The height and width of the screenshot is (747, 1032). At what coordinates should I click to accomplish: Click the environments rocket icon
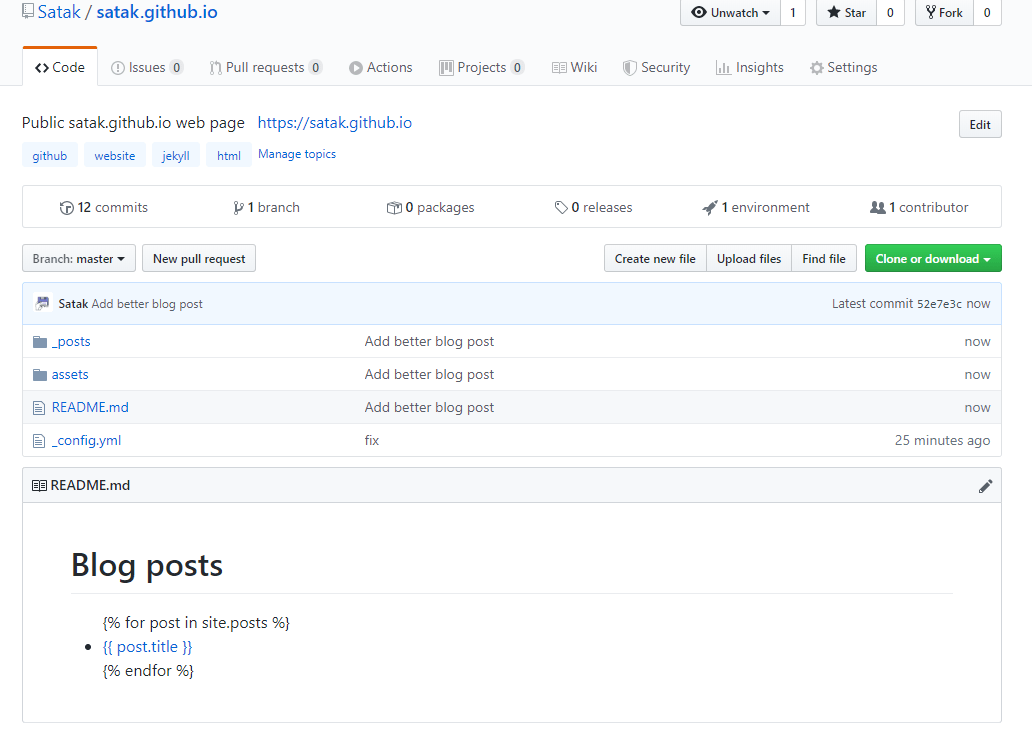712,207
